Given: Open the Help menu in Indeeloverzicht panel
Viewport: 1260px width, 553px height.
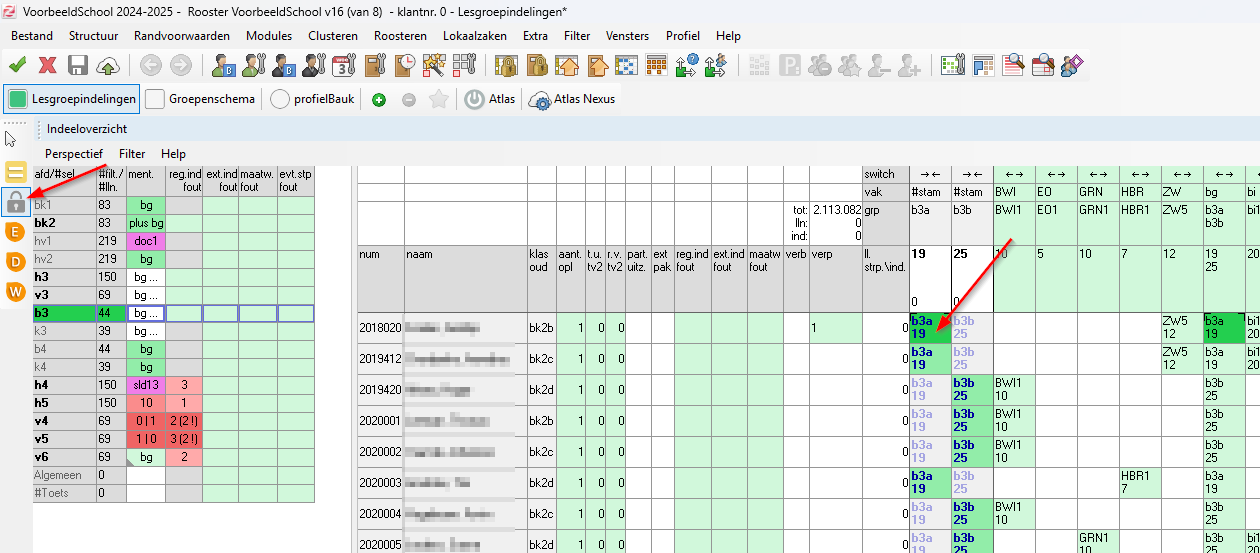Looking at the screenshot, I should point(173,154).
